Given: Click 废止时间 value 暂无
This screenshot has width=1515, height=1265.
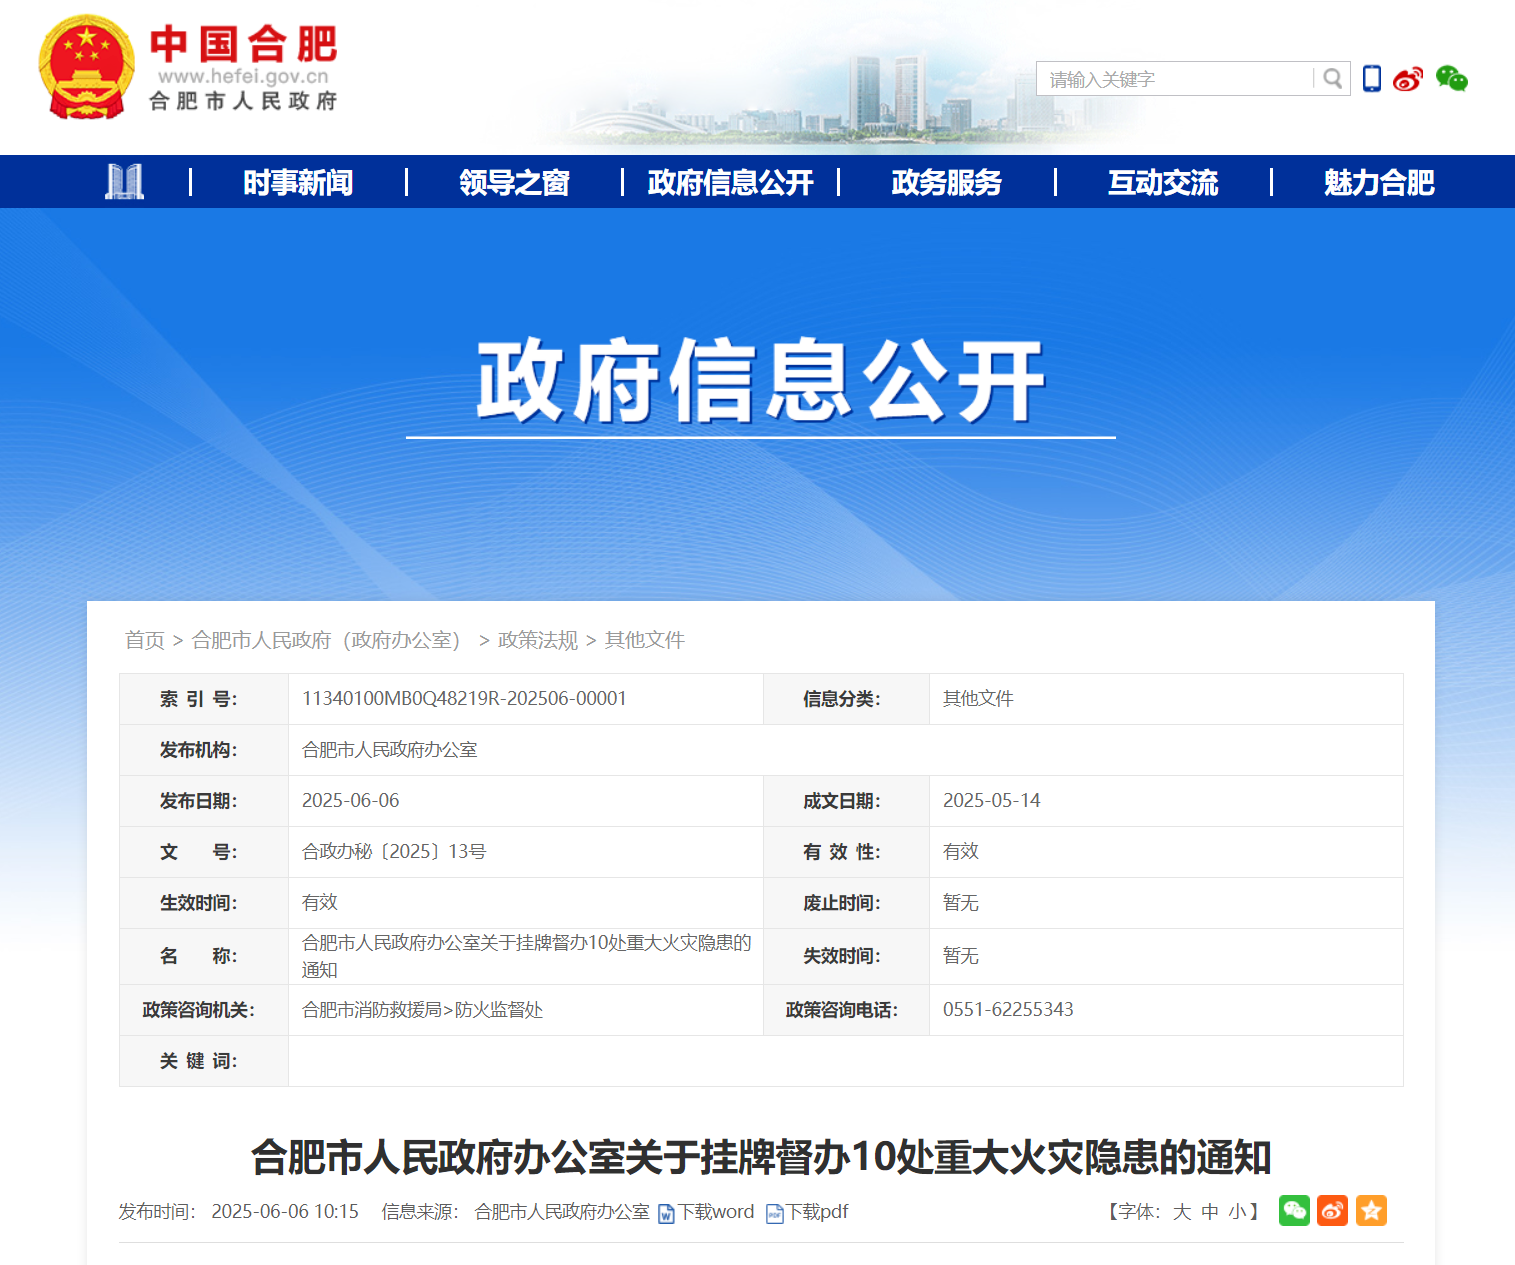Looking at the screenshot, I should 961,902.
